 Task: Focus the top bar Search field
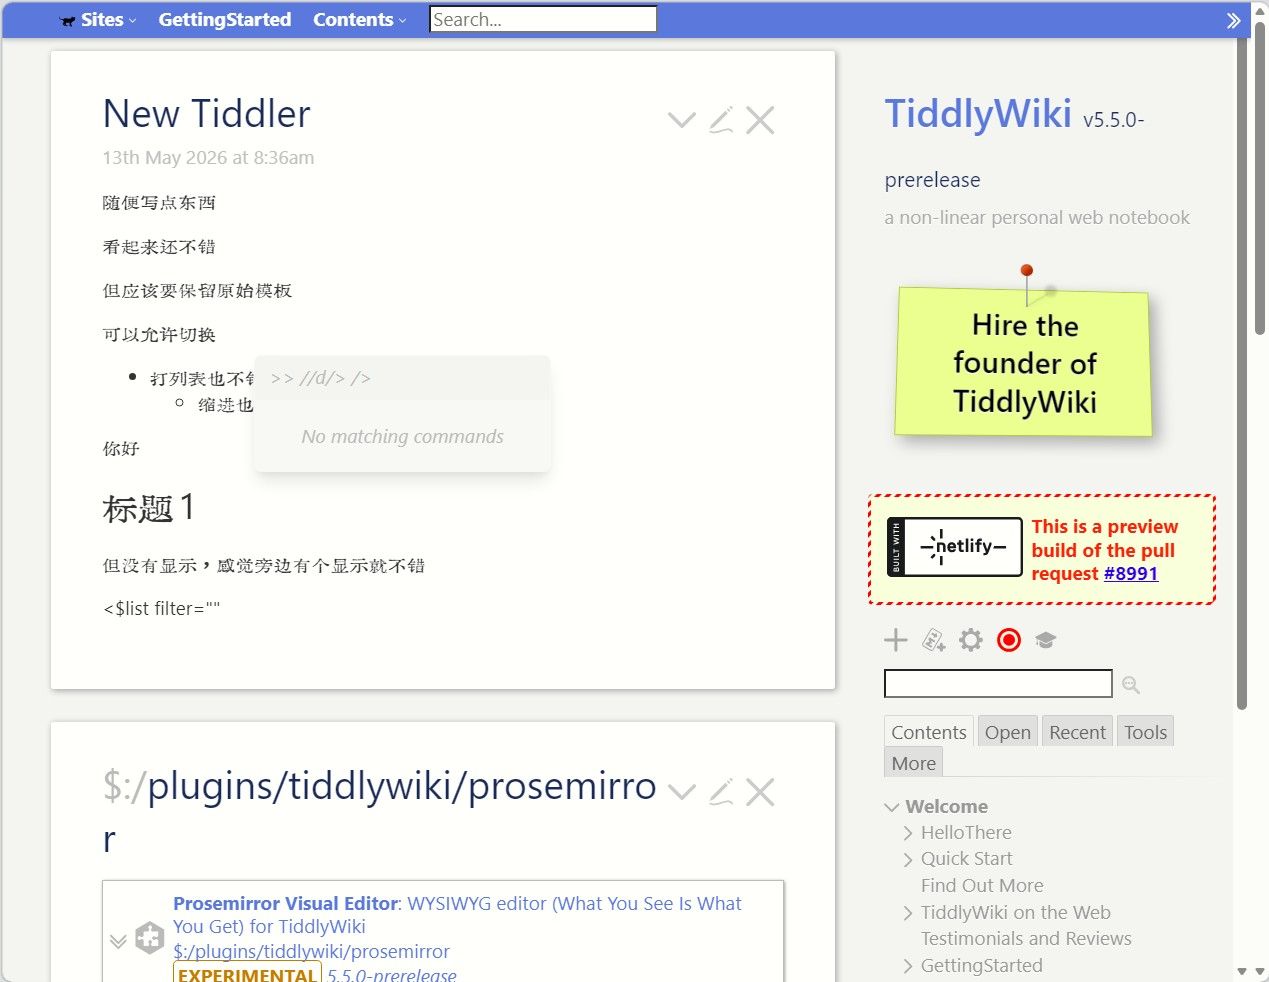click(543, 19)
